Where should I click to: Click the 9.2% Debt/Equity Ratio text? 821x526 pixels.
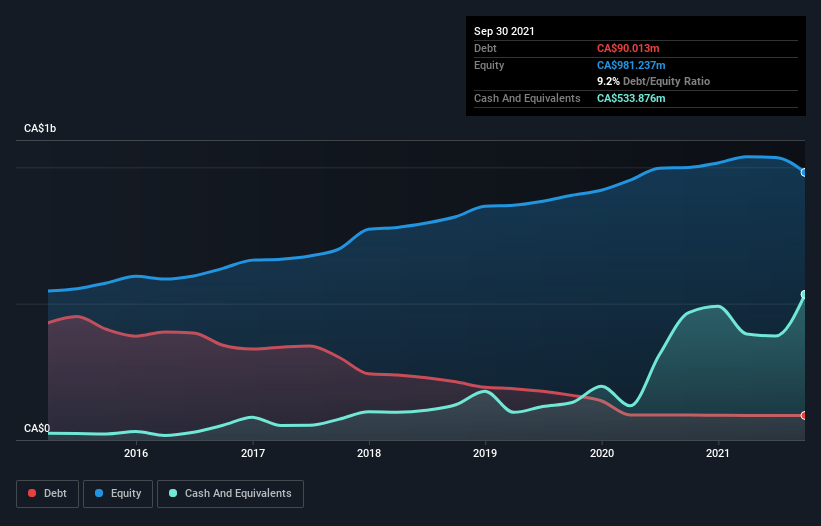[653, 82]
